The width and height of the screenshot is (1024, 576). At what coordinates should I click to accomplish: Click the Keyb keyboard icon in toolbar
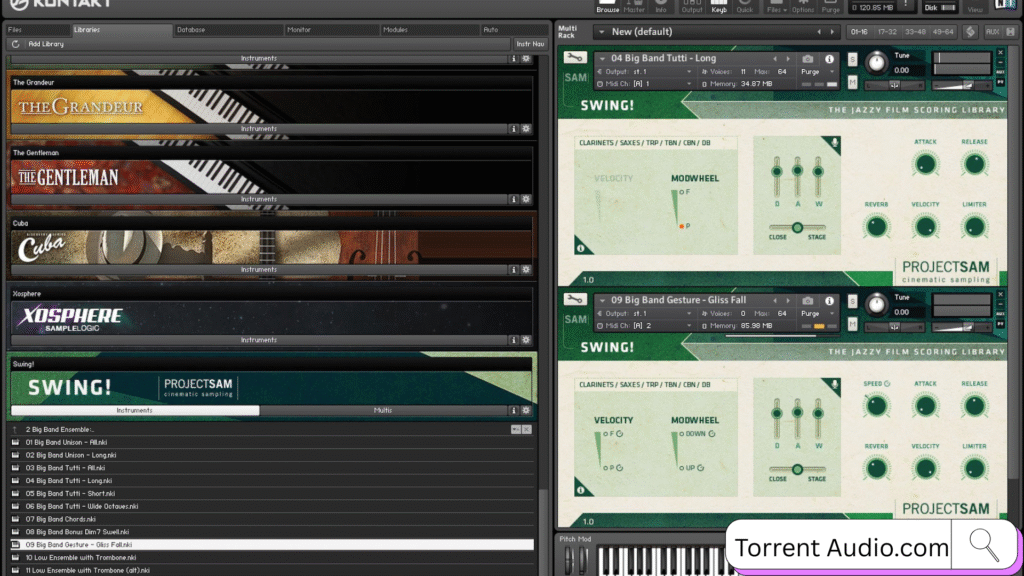[x=718, y=6]
